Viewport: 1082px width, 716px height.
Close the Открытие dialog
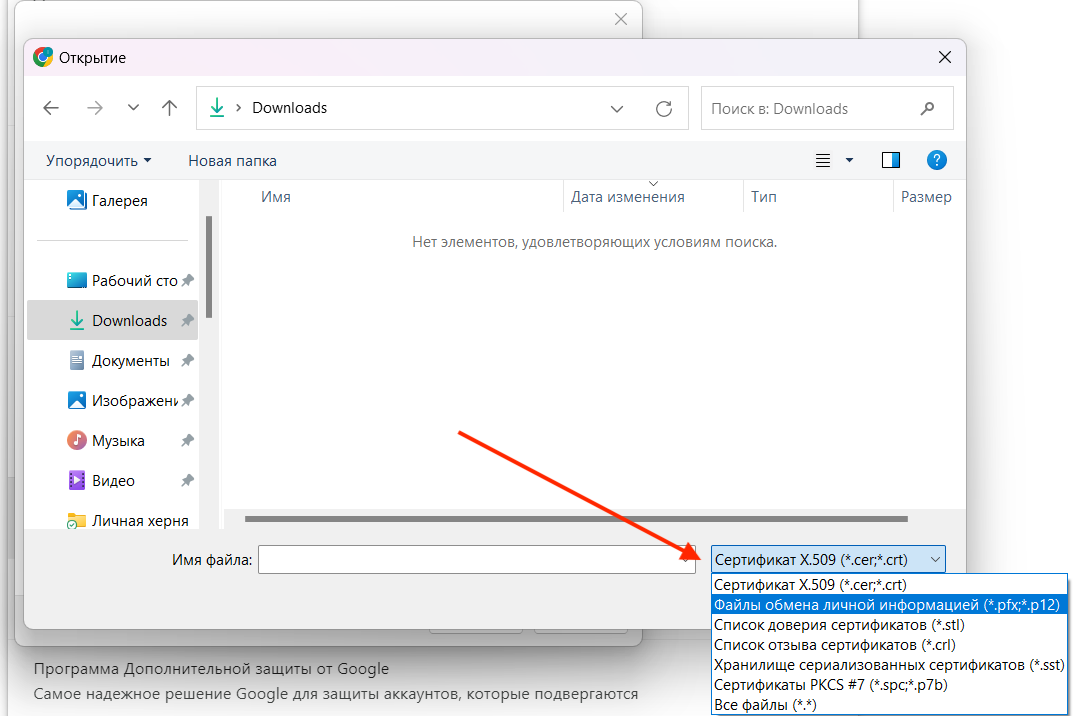[x=945, y=57]
